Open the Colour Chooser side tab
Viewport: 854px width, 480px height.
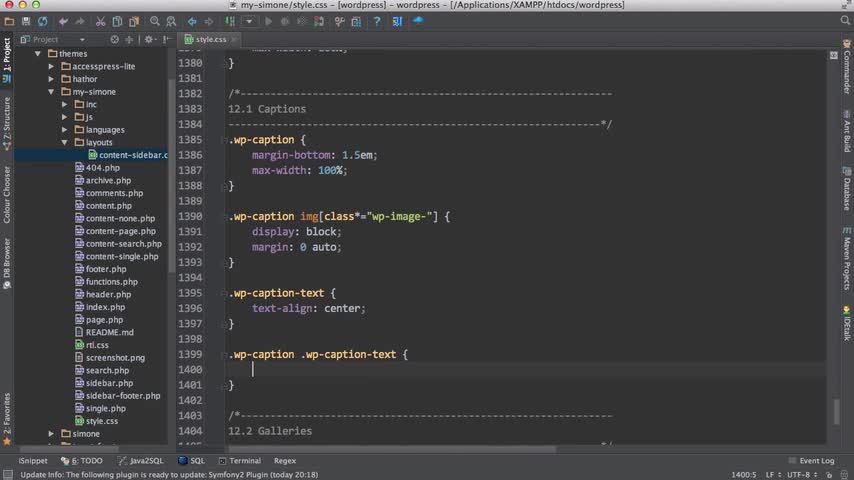tap(7, 195)
